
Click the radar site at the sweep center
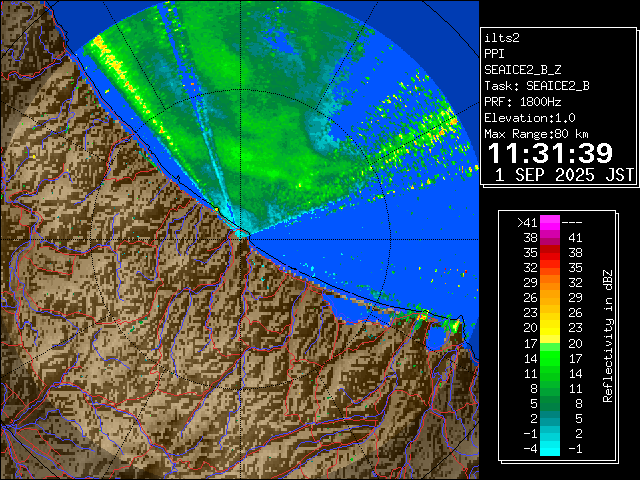[x=244, y=233]
